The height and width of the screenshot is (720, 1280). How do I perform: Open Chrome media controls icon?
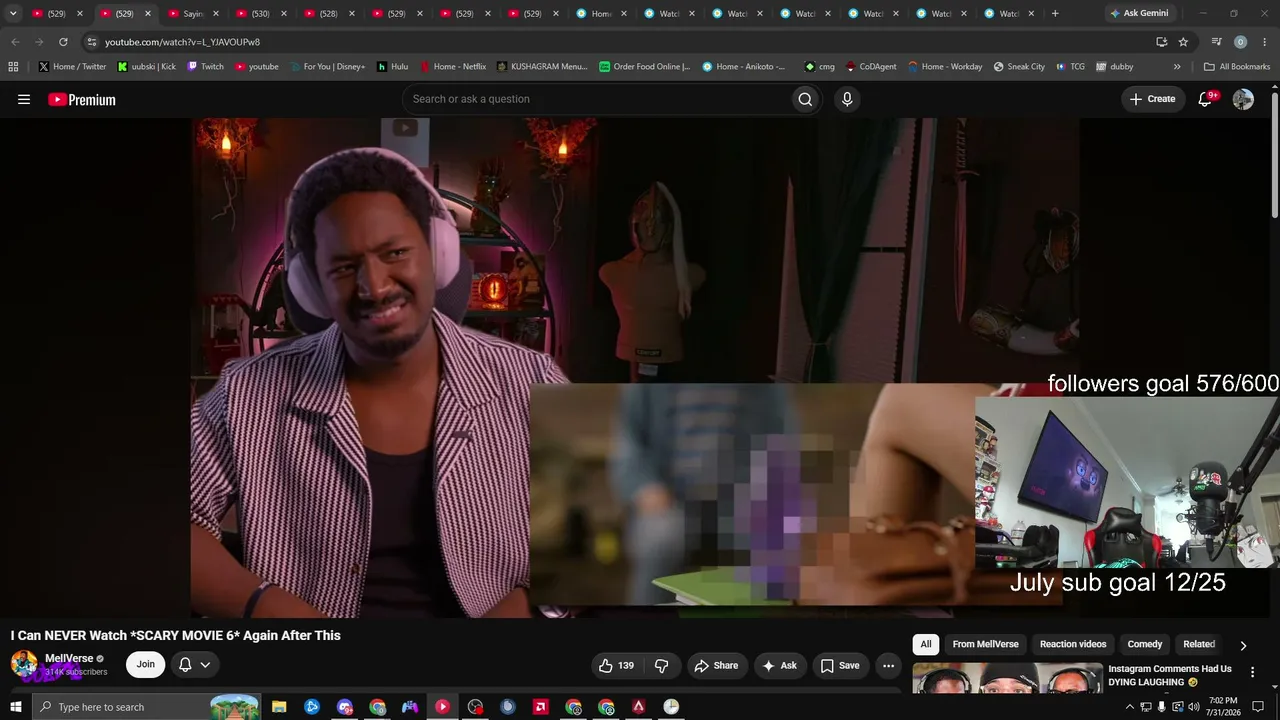pyautogui.click(x=1216, y=42)
